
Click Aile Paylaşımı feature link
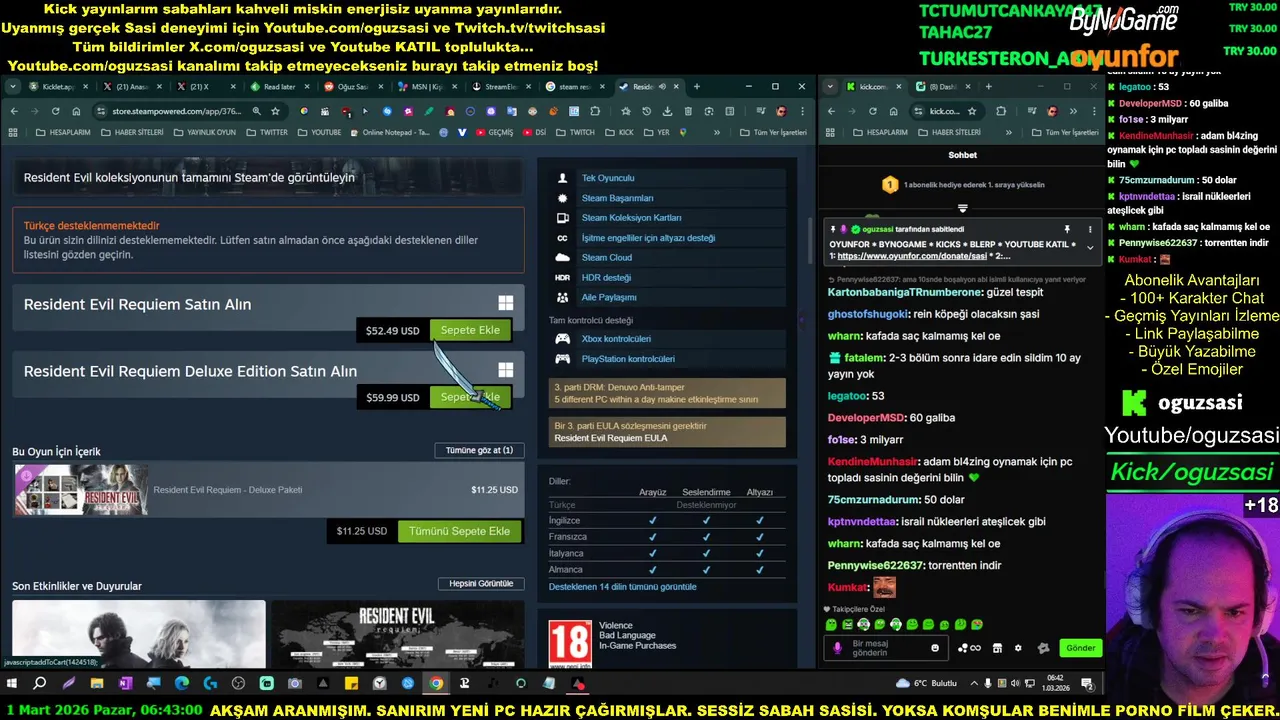point(609,297)
